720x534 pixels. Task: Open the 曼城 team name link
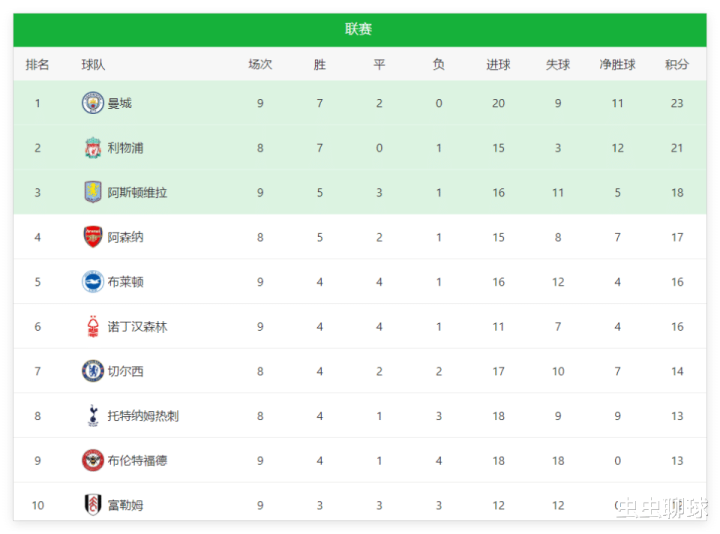coord(119,103)
